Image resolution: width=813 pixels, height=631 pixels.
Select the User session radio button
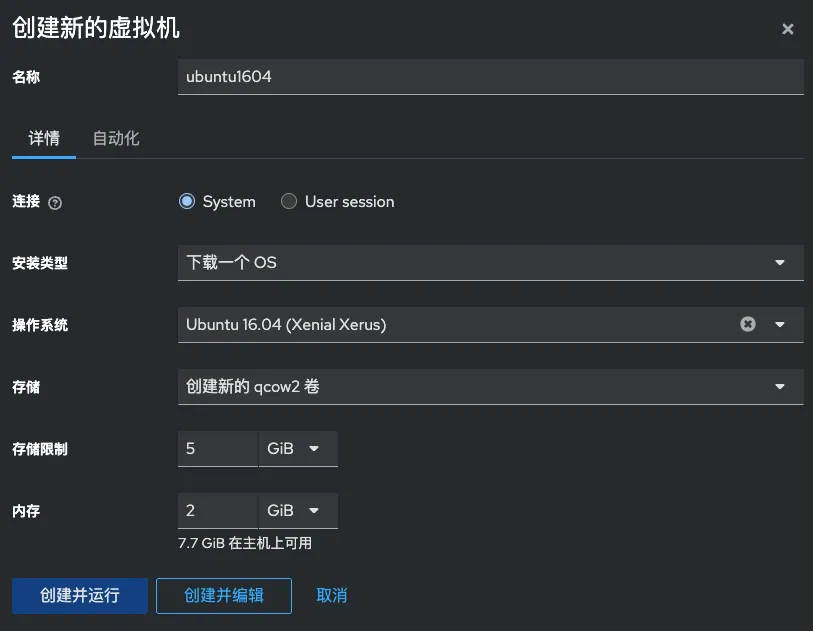coord(289,201)
